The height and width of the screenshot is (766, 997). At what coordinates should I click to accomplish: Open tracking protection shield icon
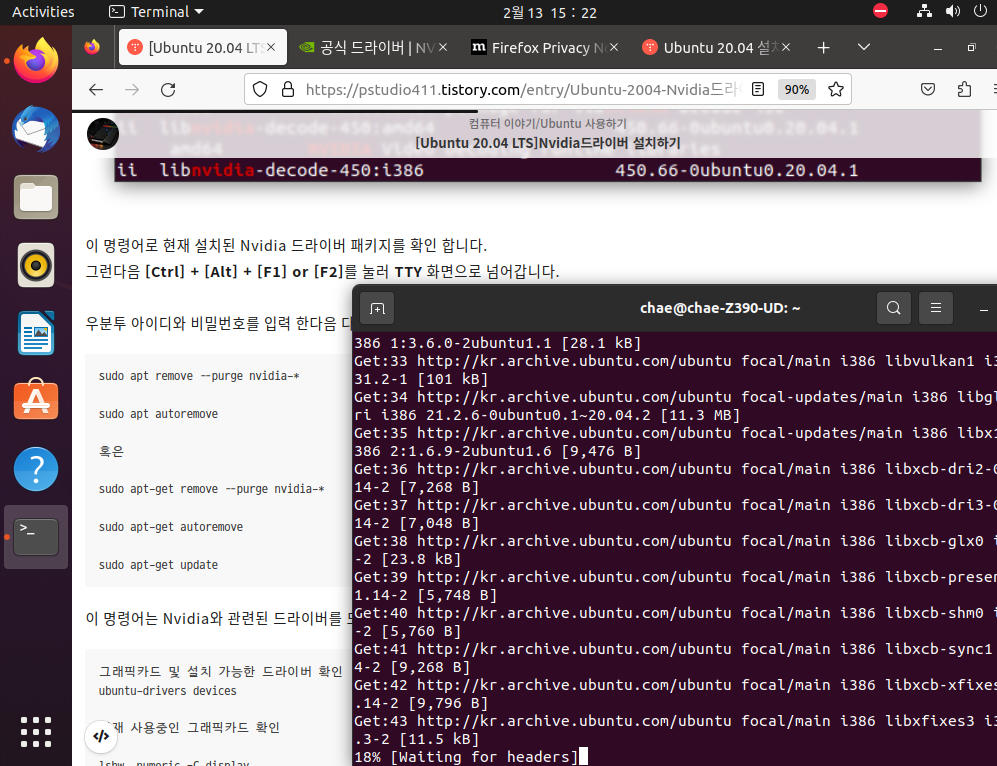click(x=260, y=90)
